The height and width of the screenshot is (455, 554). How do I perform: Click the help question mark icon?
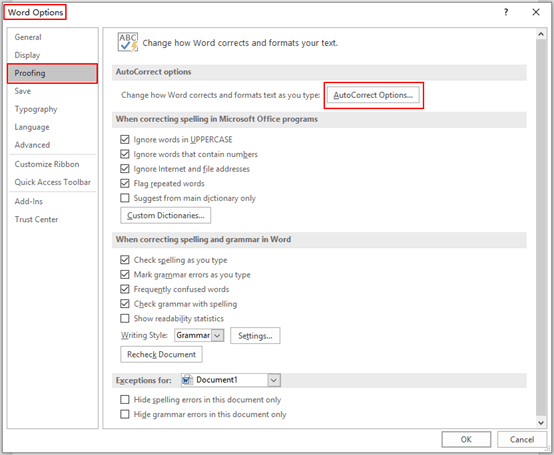506,12
